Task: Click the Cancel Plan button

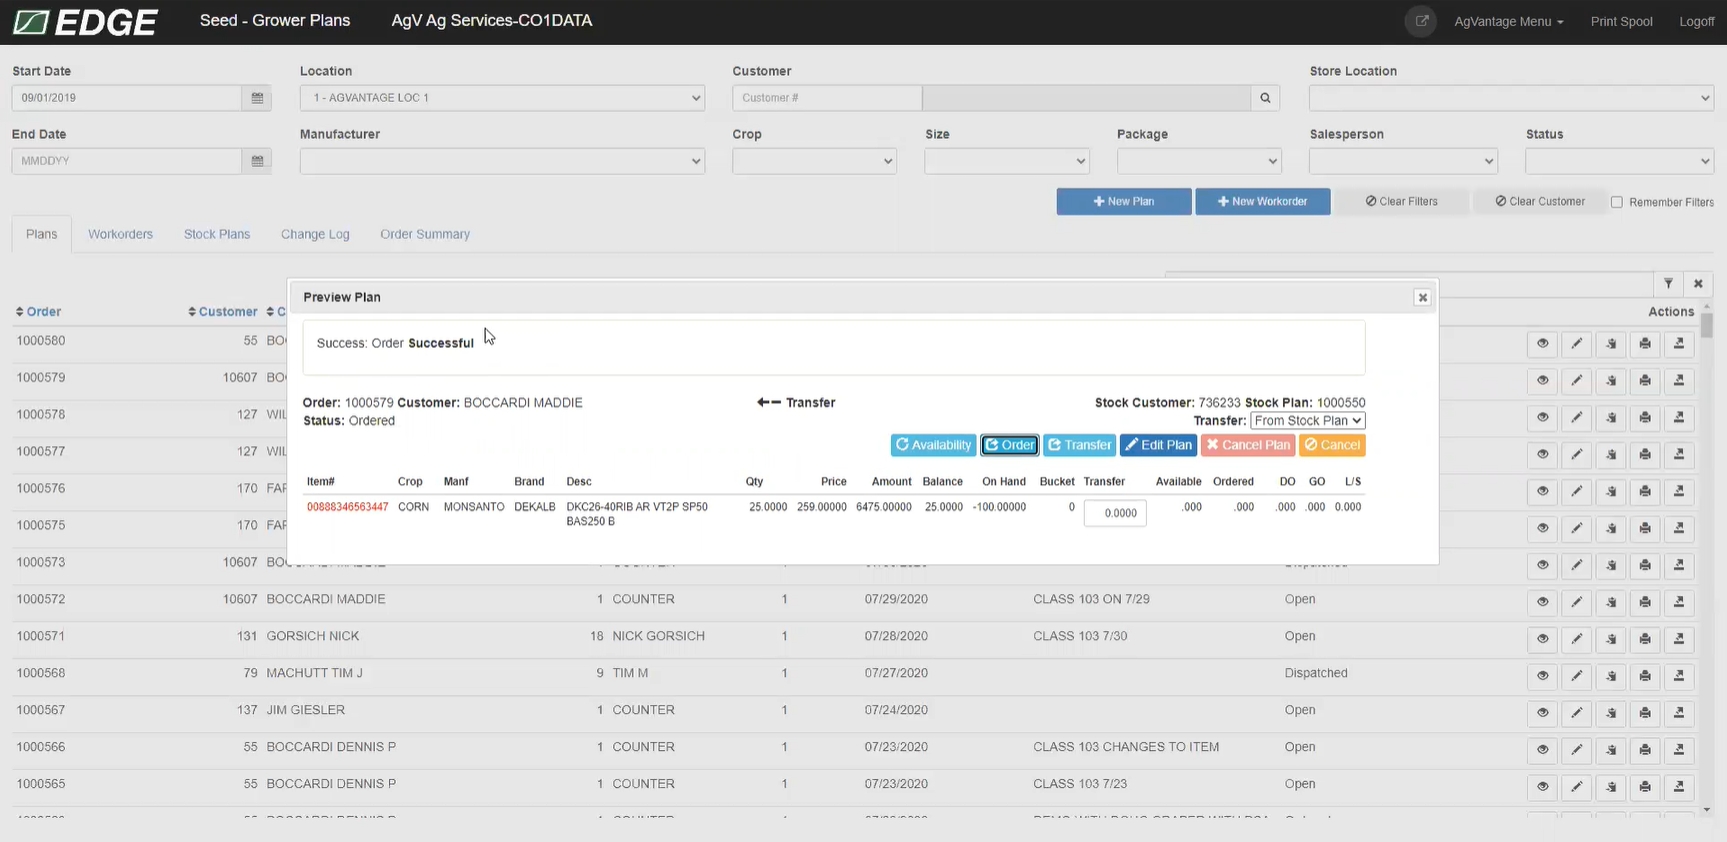Action: (x=1248, y=445)
